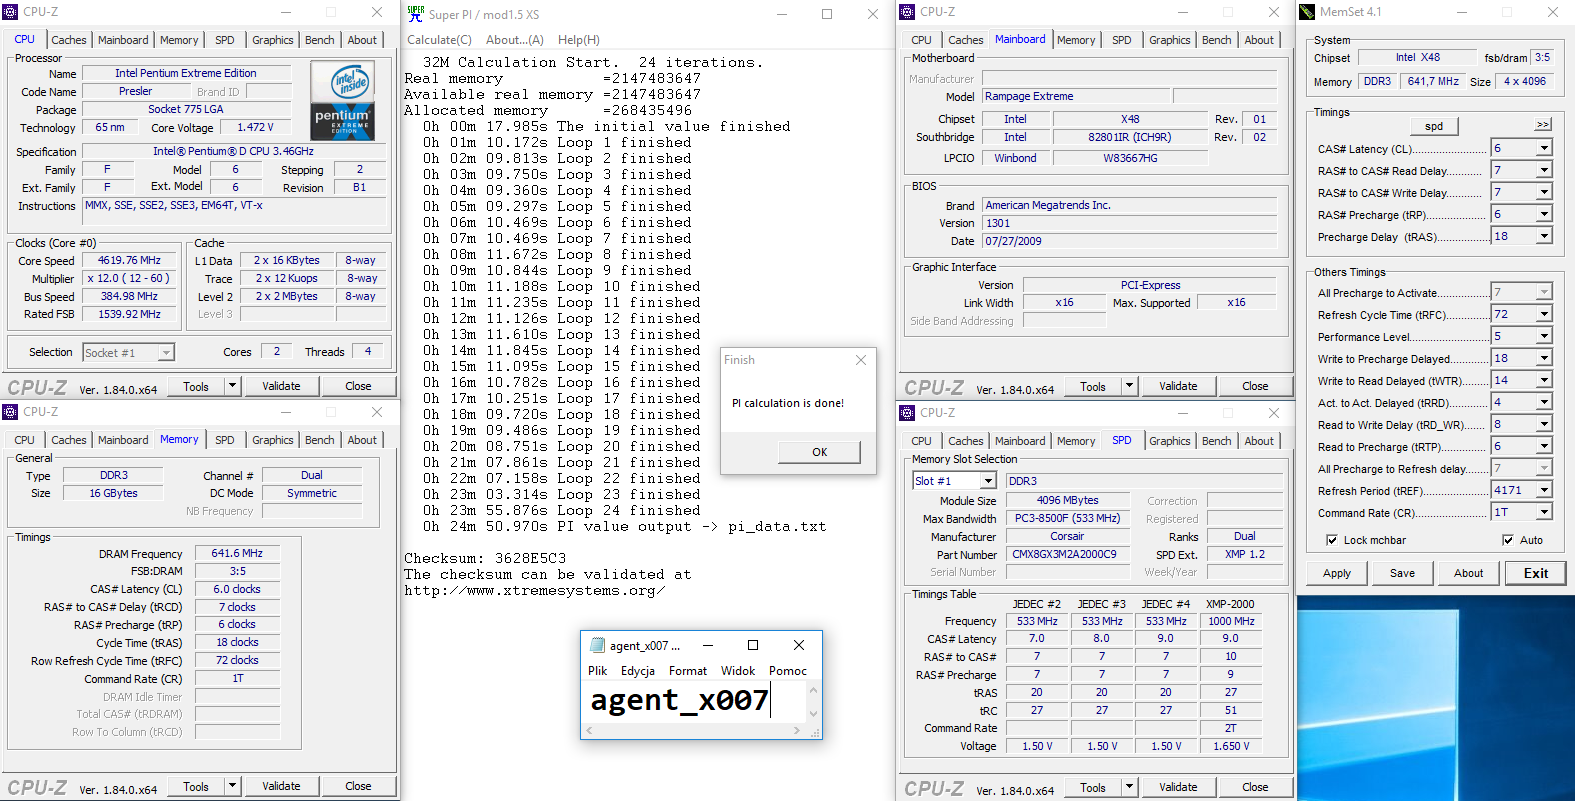
Task: Open the Help(H) menu in Super PI
Action: [x=579, y=40]
